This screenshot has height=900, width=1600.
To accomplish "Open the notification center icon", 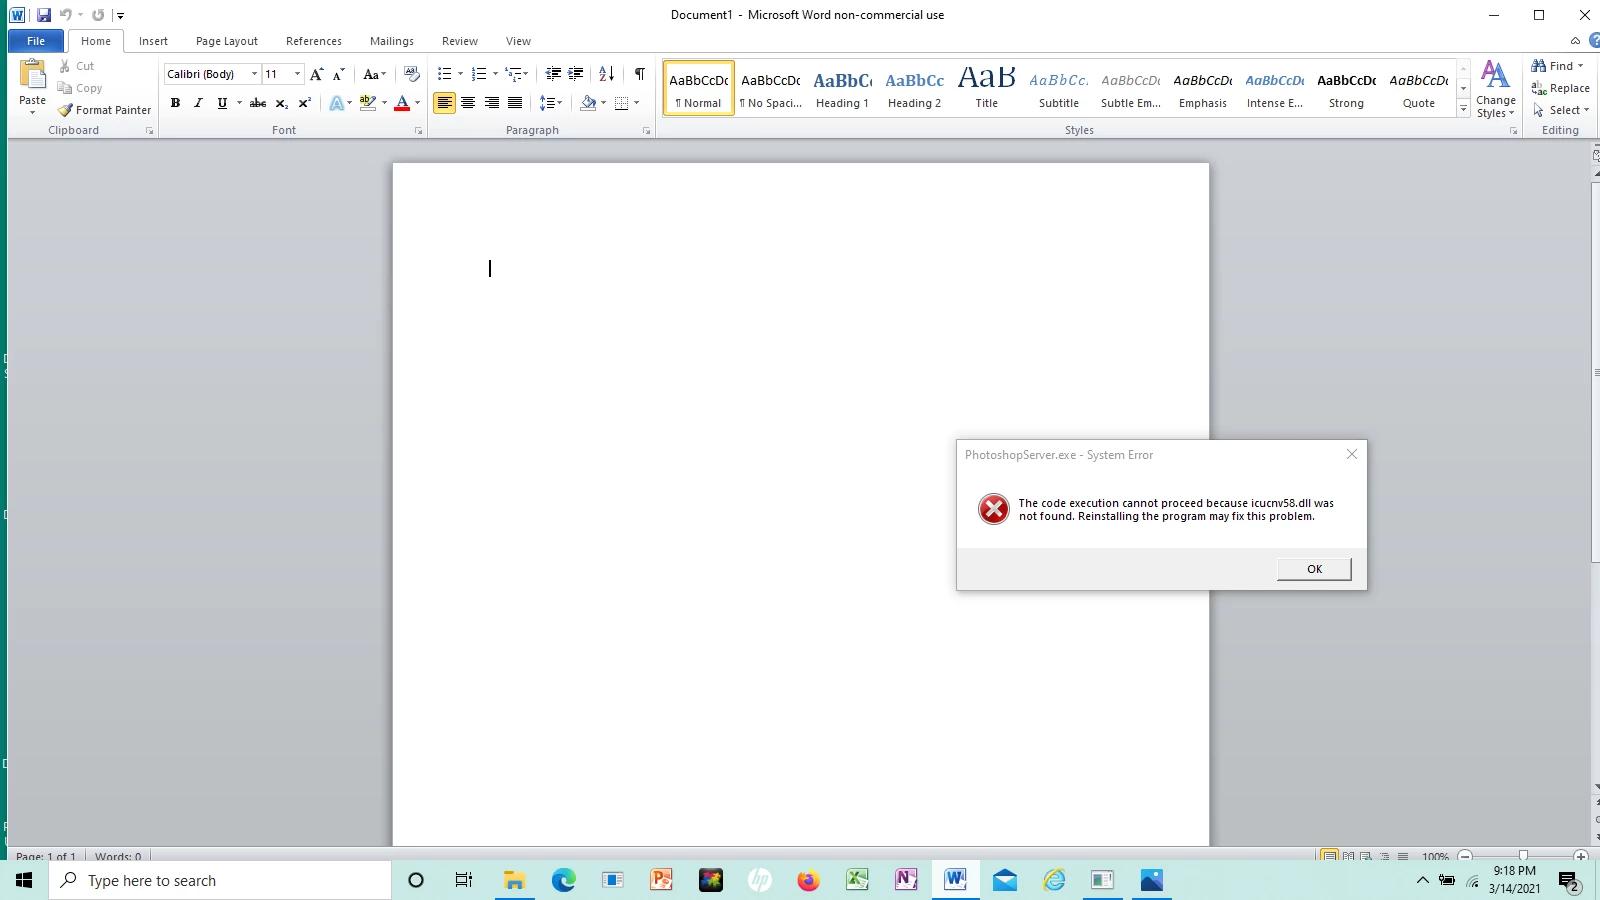I will tap(1568, 881).
